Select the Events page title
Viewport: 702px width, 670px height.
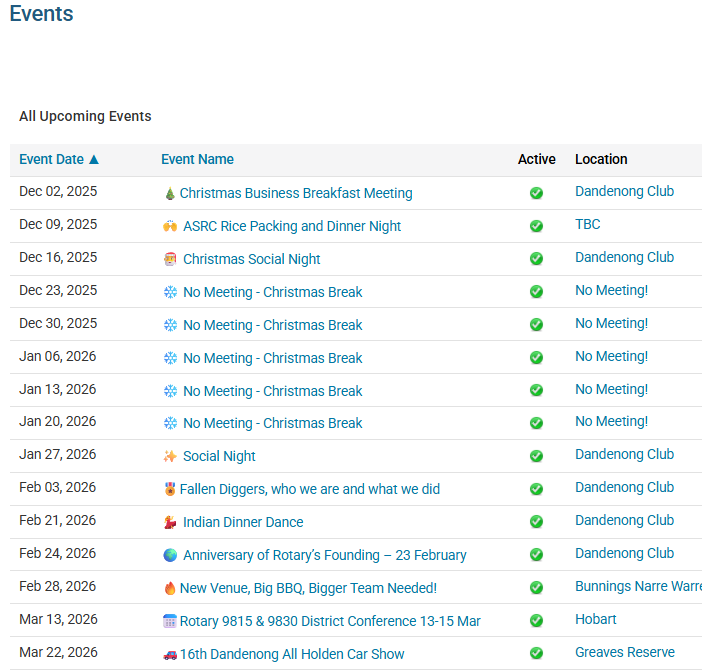41,13
